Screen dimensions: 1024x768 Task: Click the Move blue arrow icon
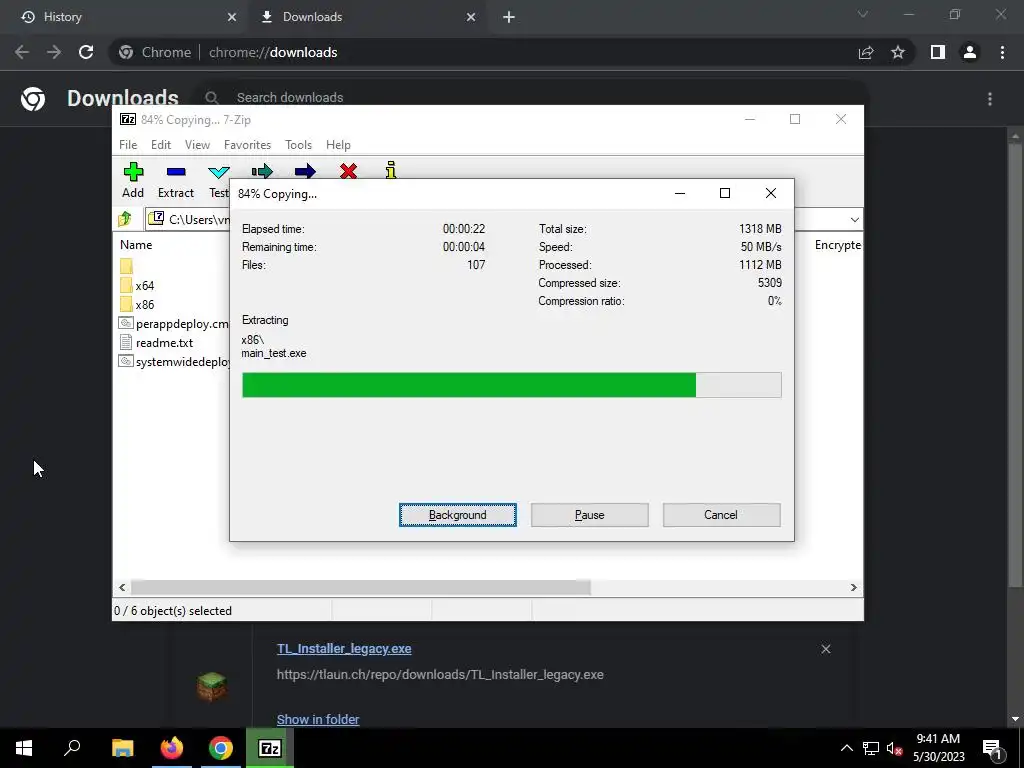pyautogui.click(x=305, y=171)
